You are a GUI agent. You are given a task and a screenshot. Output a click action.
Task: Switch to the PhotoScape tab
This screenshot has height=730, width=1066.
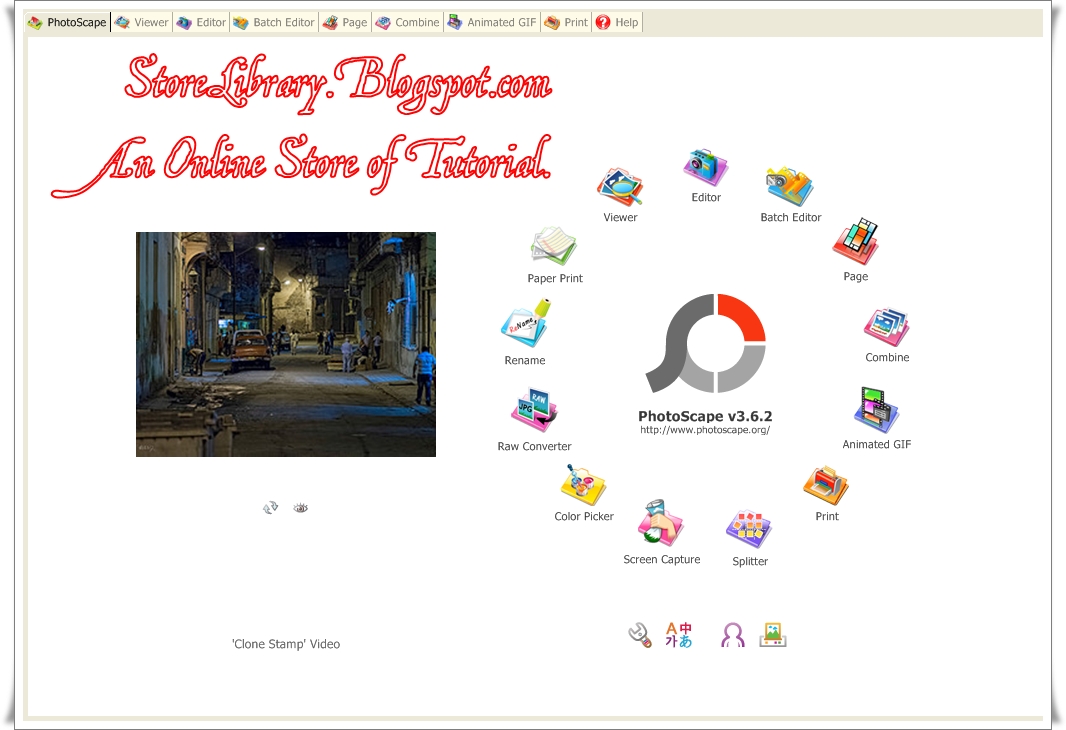[67, 22]
